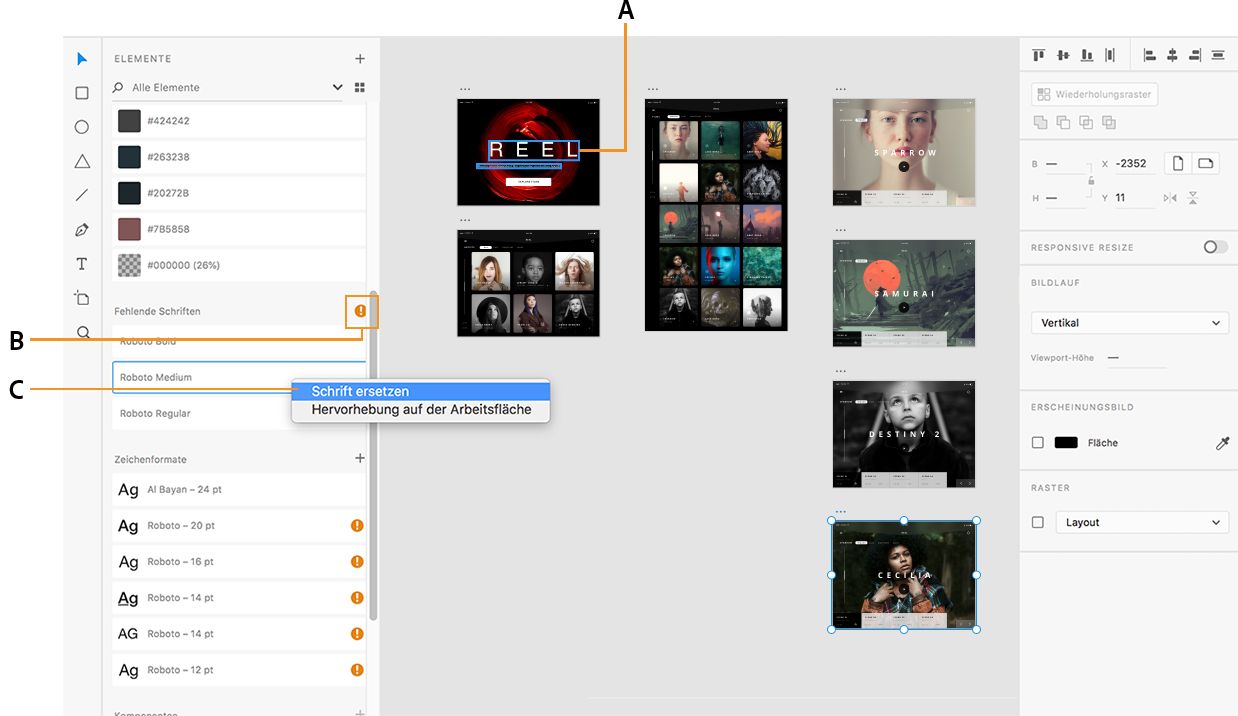Add a new Zeichenformat with plus icon
The height and width of the screenshot is (716, 1238).
(x=360, y=458)
